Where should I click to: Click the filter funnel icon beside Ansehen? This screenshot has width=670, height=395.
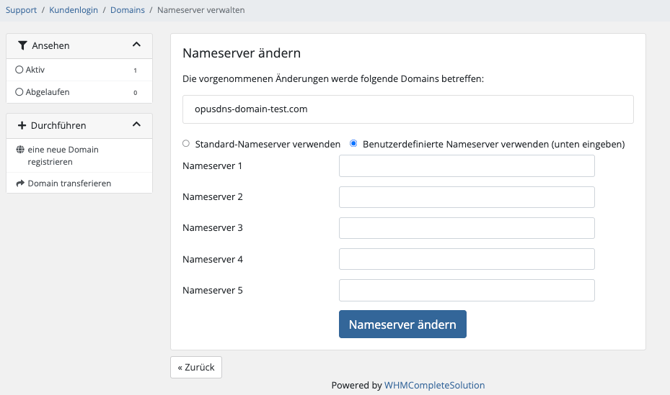(x=23, y=45)
